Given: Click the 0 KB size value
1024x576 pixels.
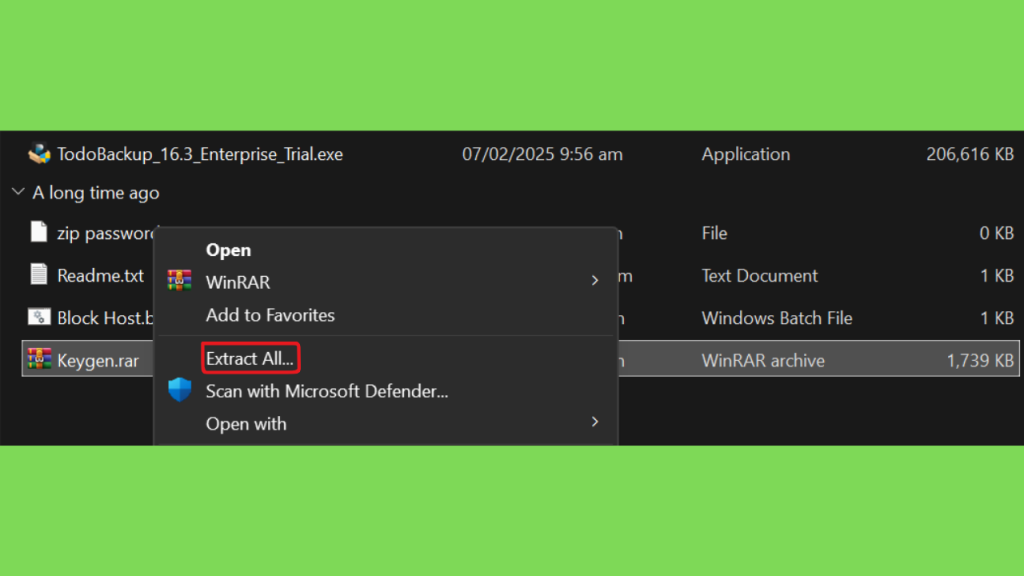Looking at the screenshot, I should click(x=997, y=233).
